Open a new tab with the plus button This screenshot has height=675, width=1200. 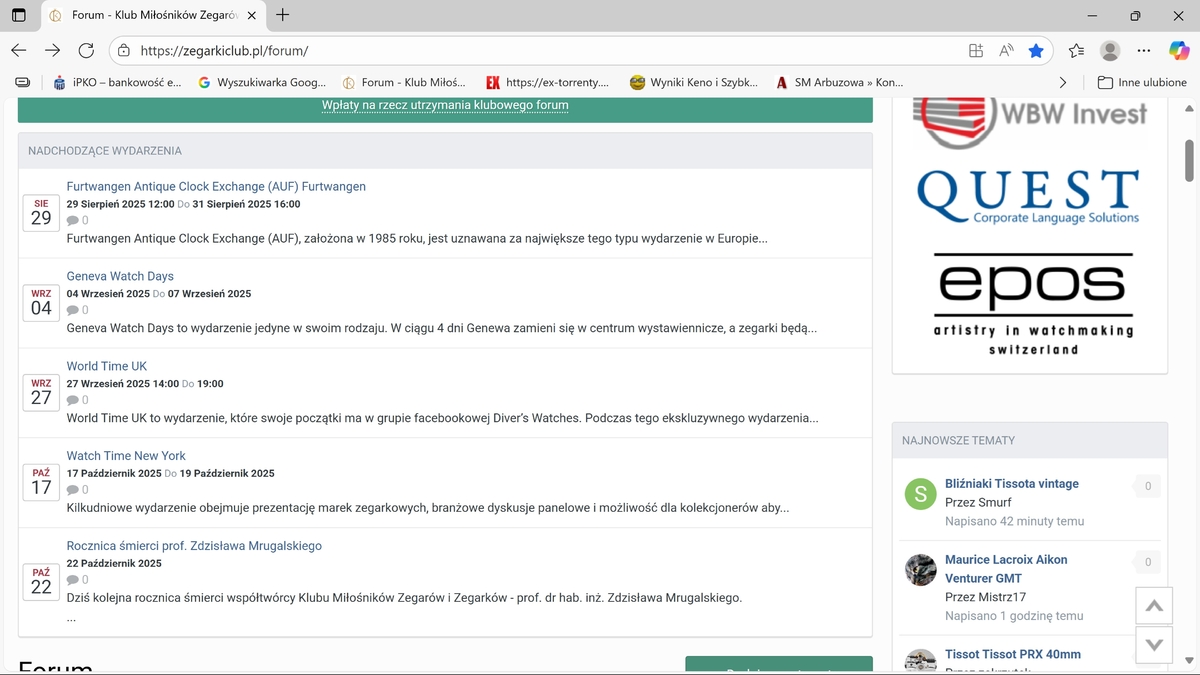click(283, 15)
